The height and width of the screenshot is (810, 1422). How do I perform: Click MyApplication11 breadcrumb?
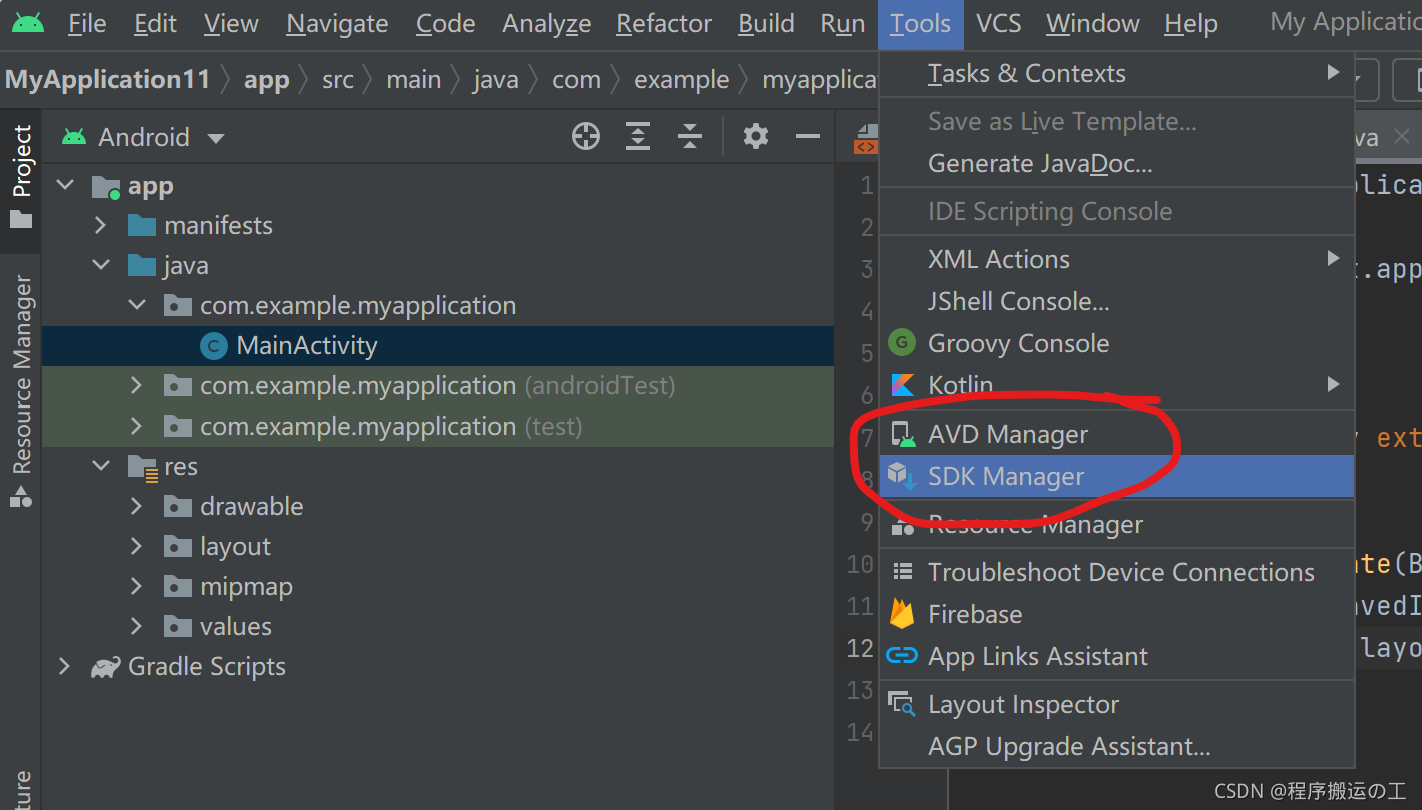tap(108, 80)
